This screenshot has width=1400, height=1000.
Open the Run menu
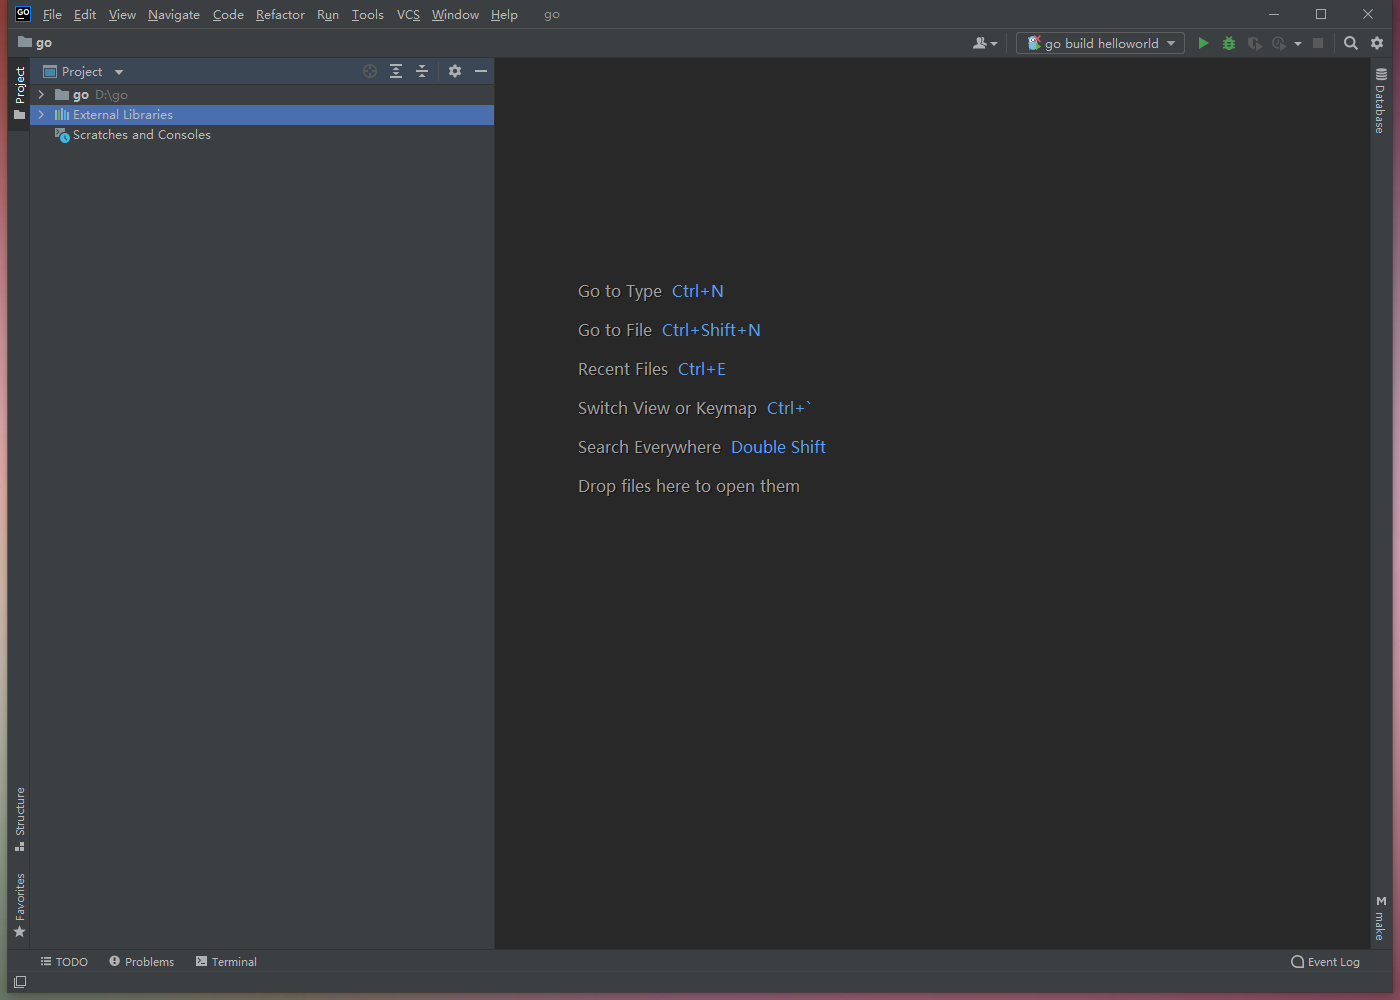[328, 15]
